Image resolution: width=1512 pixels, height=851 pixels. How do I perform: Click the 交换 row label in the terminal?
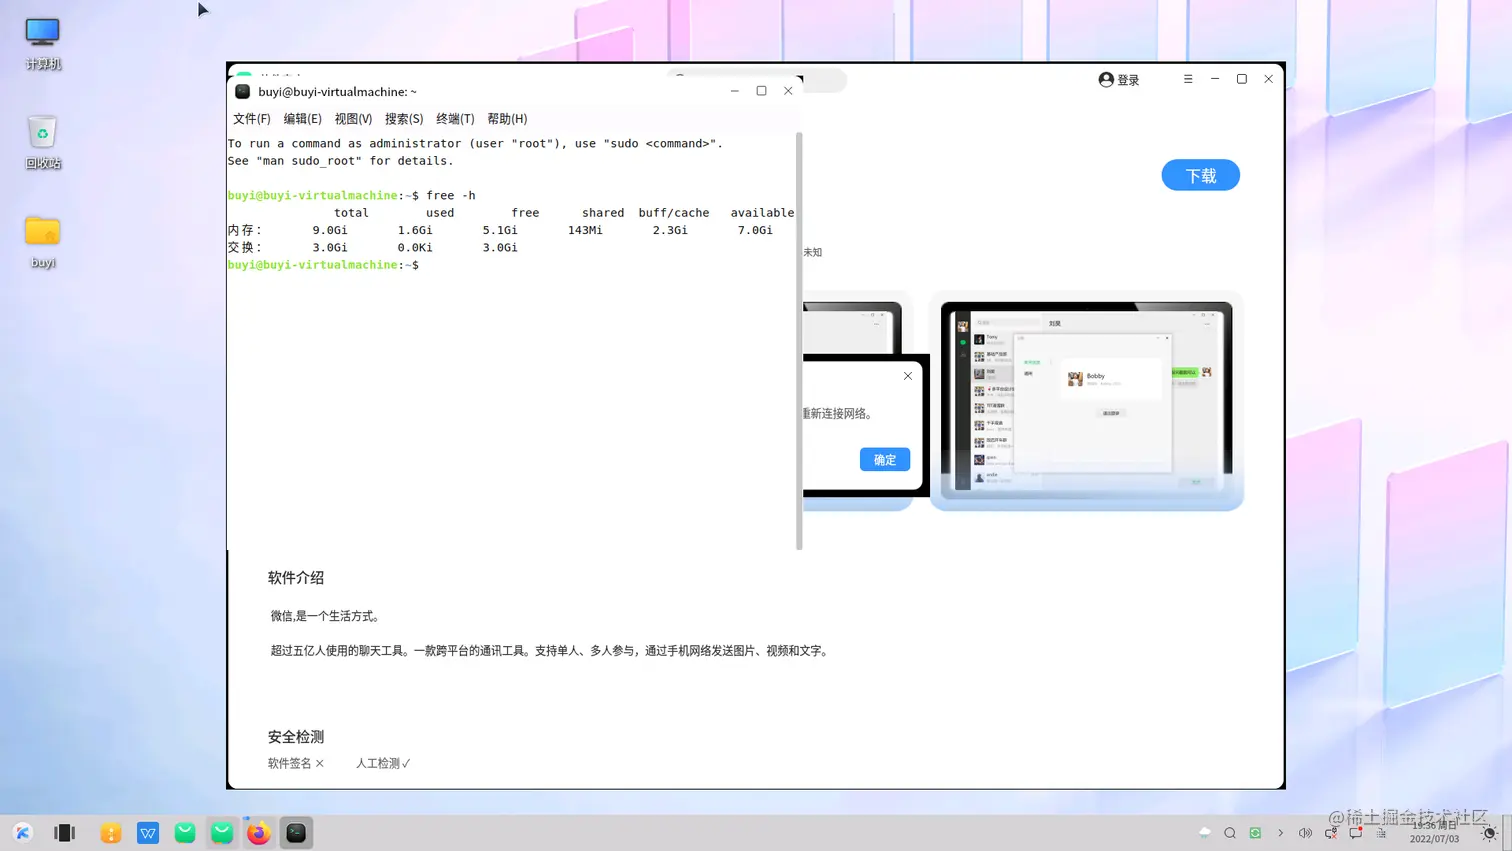coord(244,247)
